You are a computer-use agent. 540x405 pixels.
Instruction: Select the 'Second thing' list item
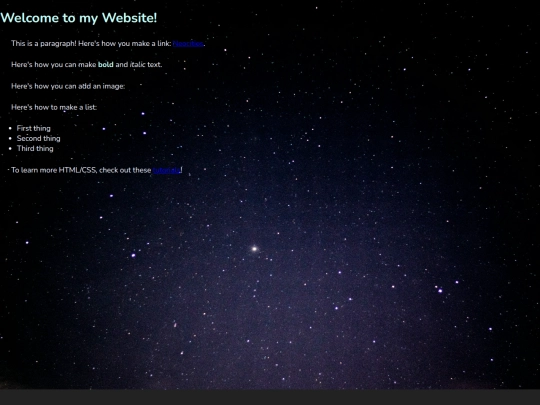tap(39, 138)
